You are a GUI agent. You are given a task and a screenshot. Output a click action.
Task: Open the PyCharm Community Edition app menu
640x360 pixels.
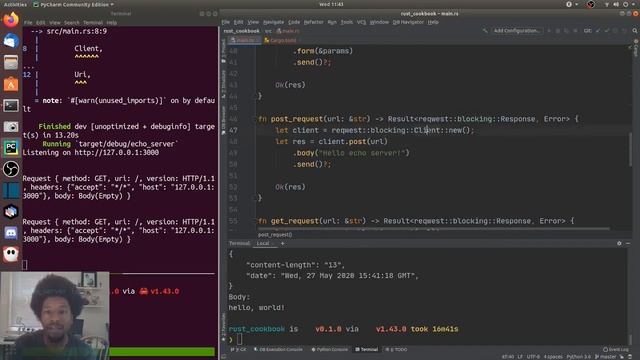(73, 4)
